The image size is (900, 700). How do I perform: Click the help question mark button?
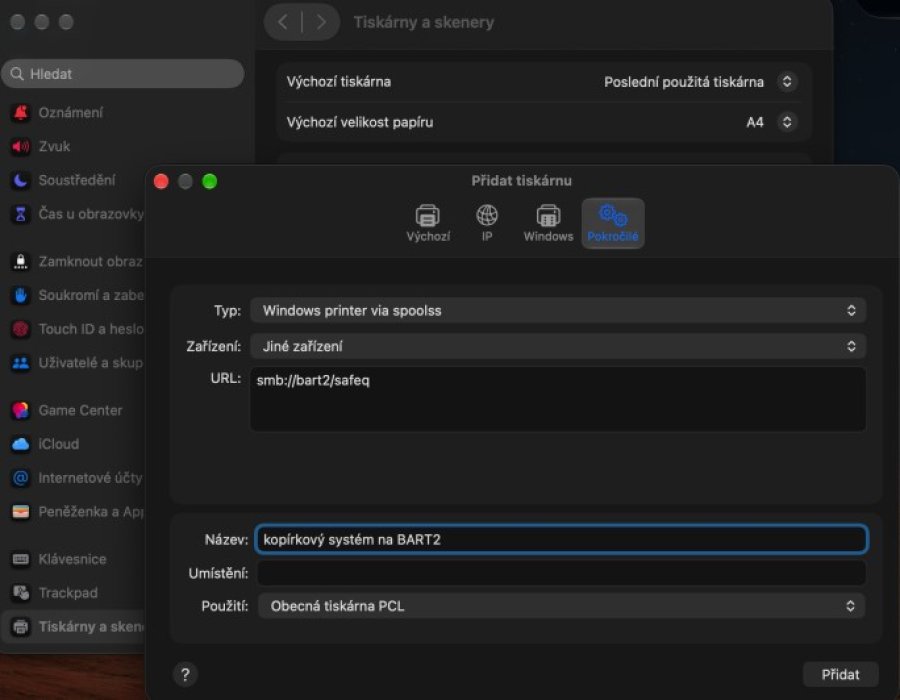185,674
